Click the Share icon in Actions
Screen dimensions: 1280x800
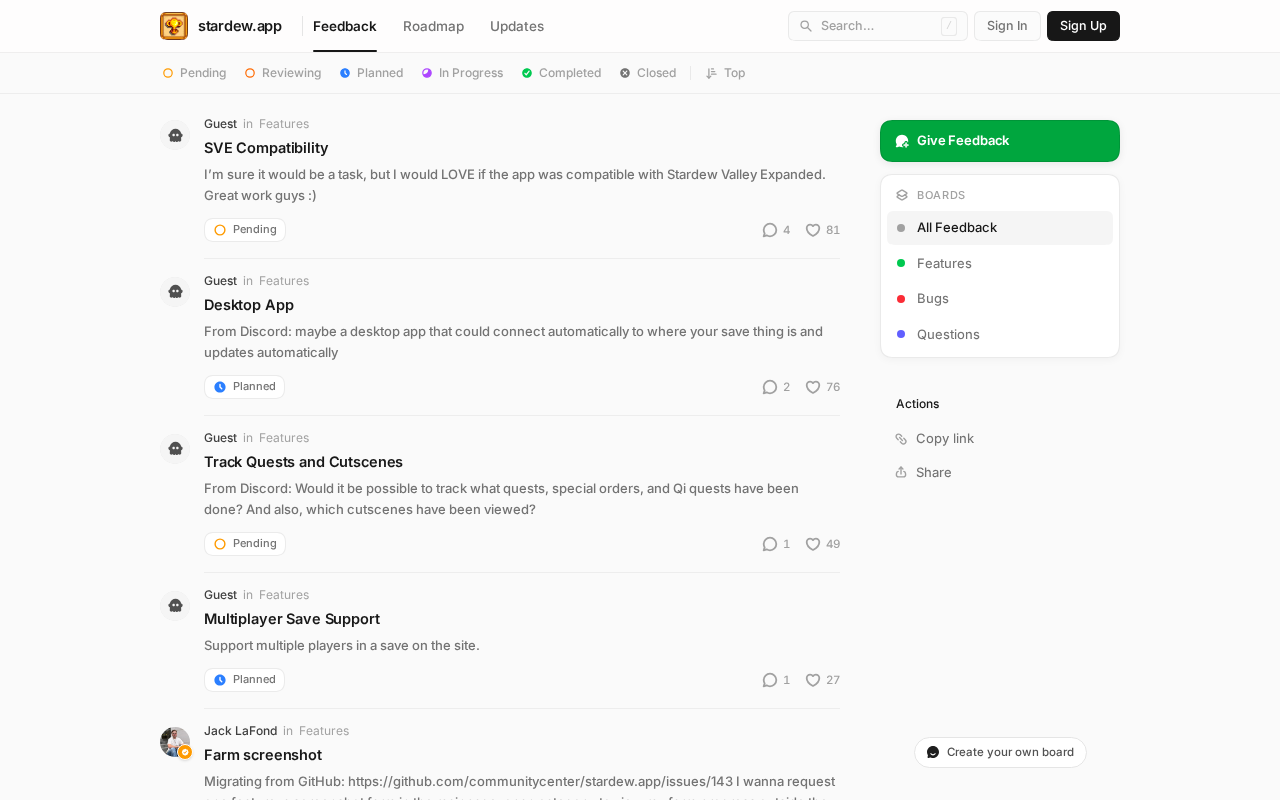(901, 473)
